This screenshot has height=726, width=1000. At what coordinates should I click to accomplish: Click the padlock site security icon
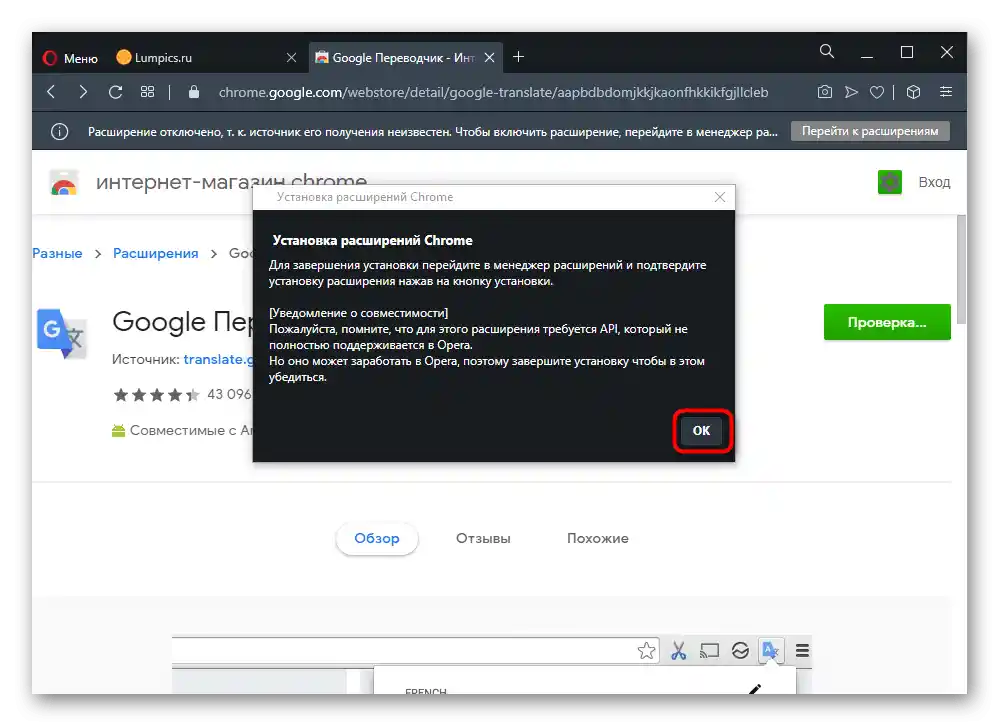pos(194,92)
